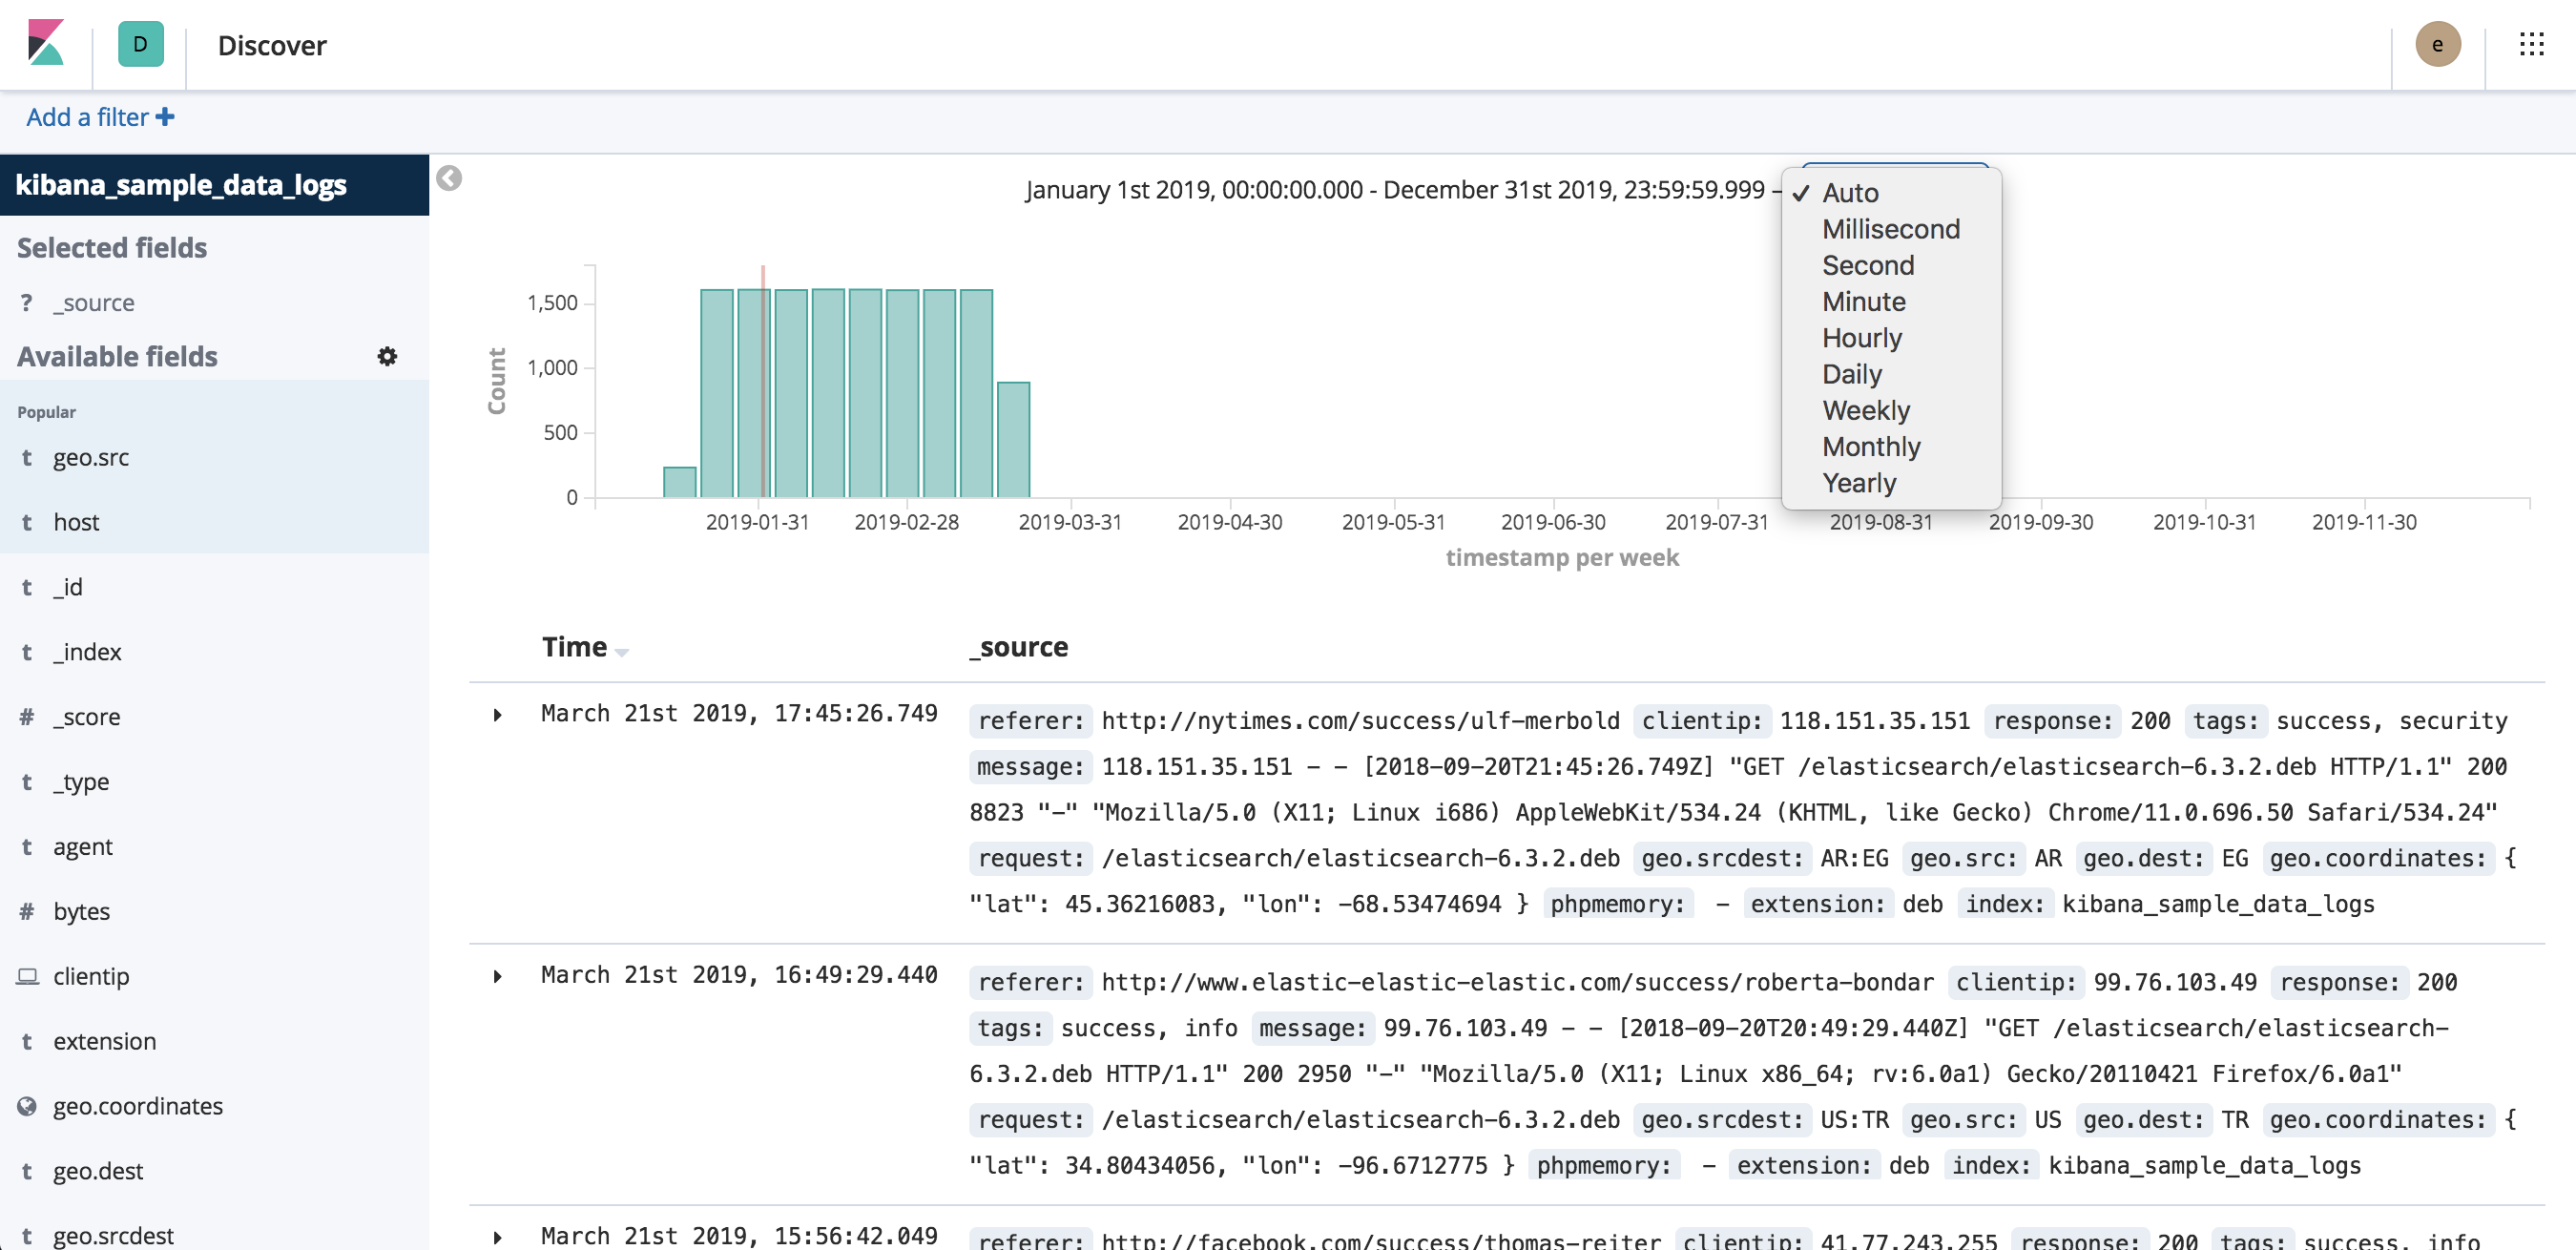Click the IP icon beside clientip
Image resolution: width=2576 pixels, height=1250 pixels.
pyautogui.click(x=27, y=976)
